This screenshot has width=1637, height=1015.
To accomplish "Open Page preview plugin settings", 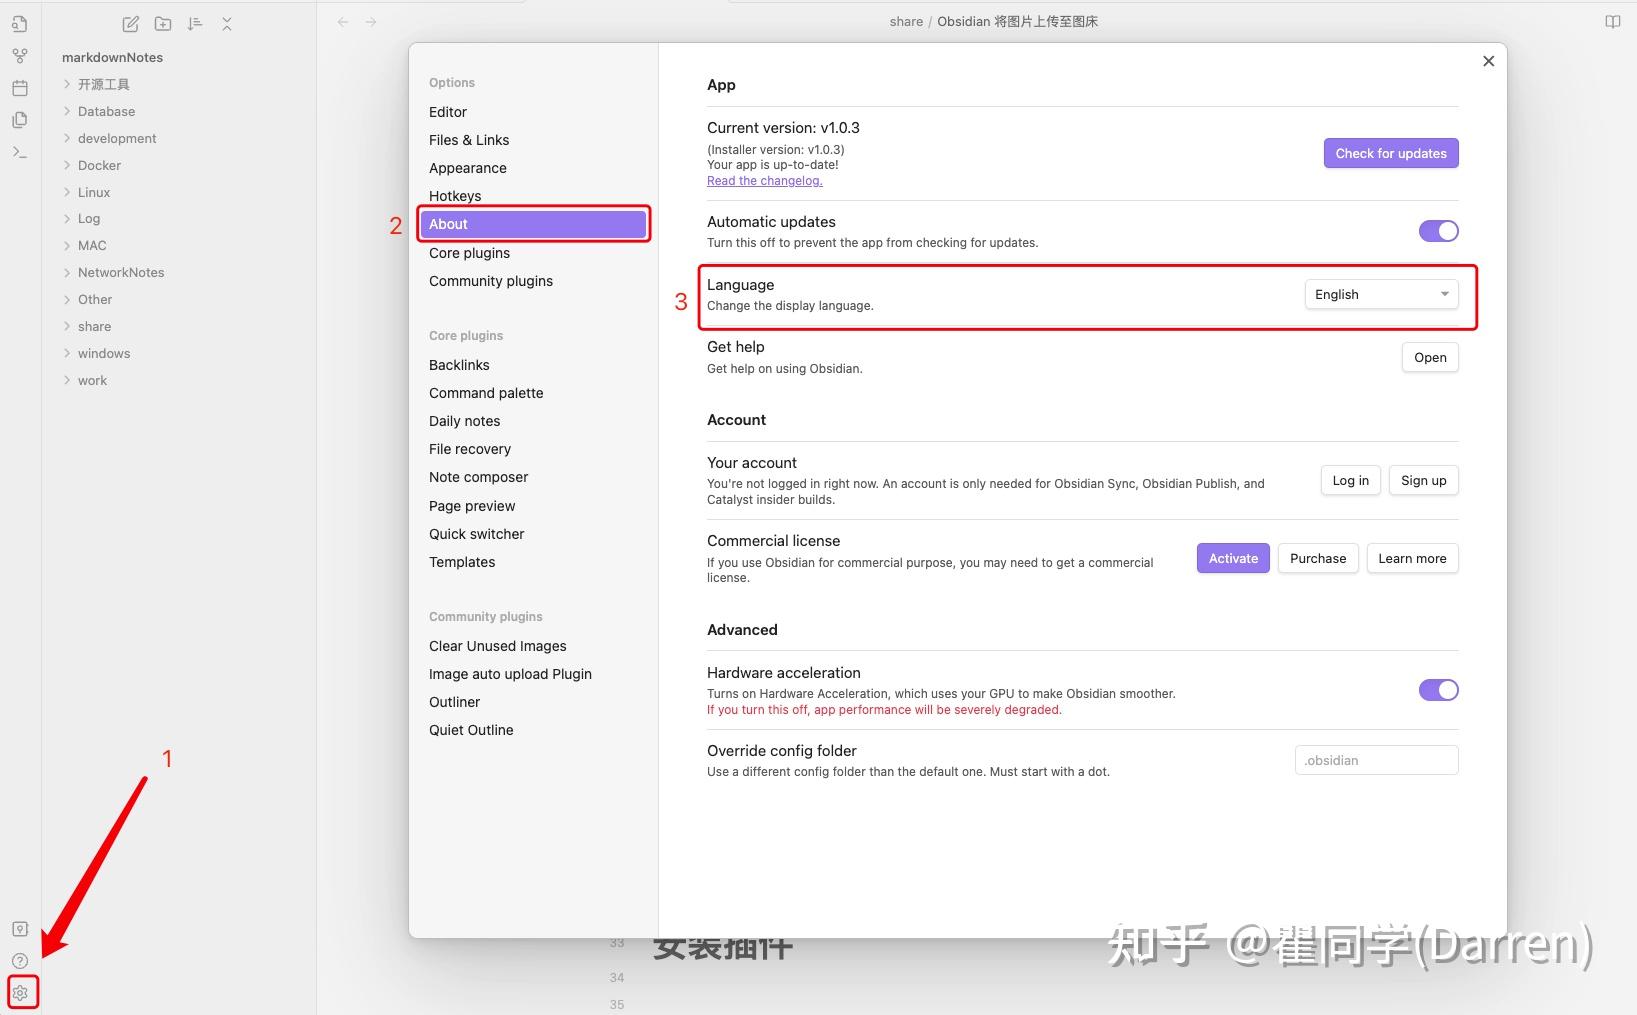I will (x=533, y=506).
